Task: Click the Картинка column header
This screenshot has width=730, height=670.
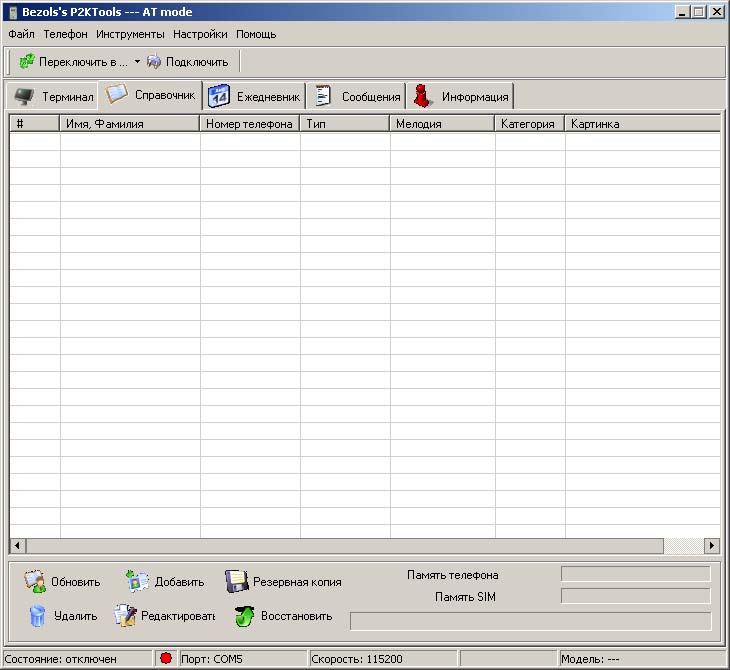Action: click(x=642, y=124)
